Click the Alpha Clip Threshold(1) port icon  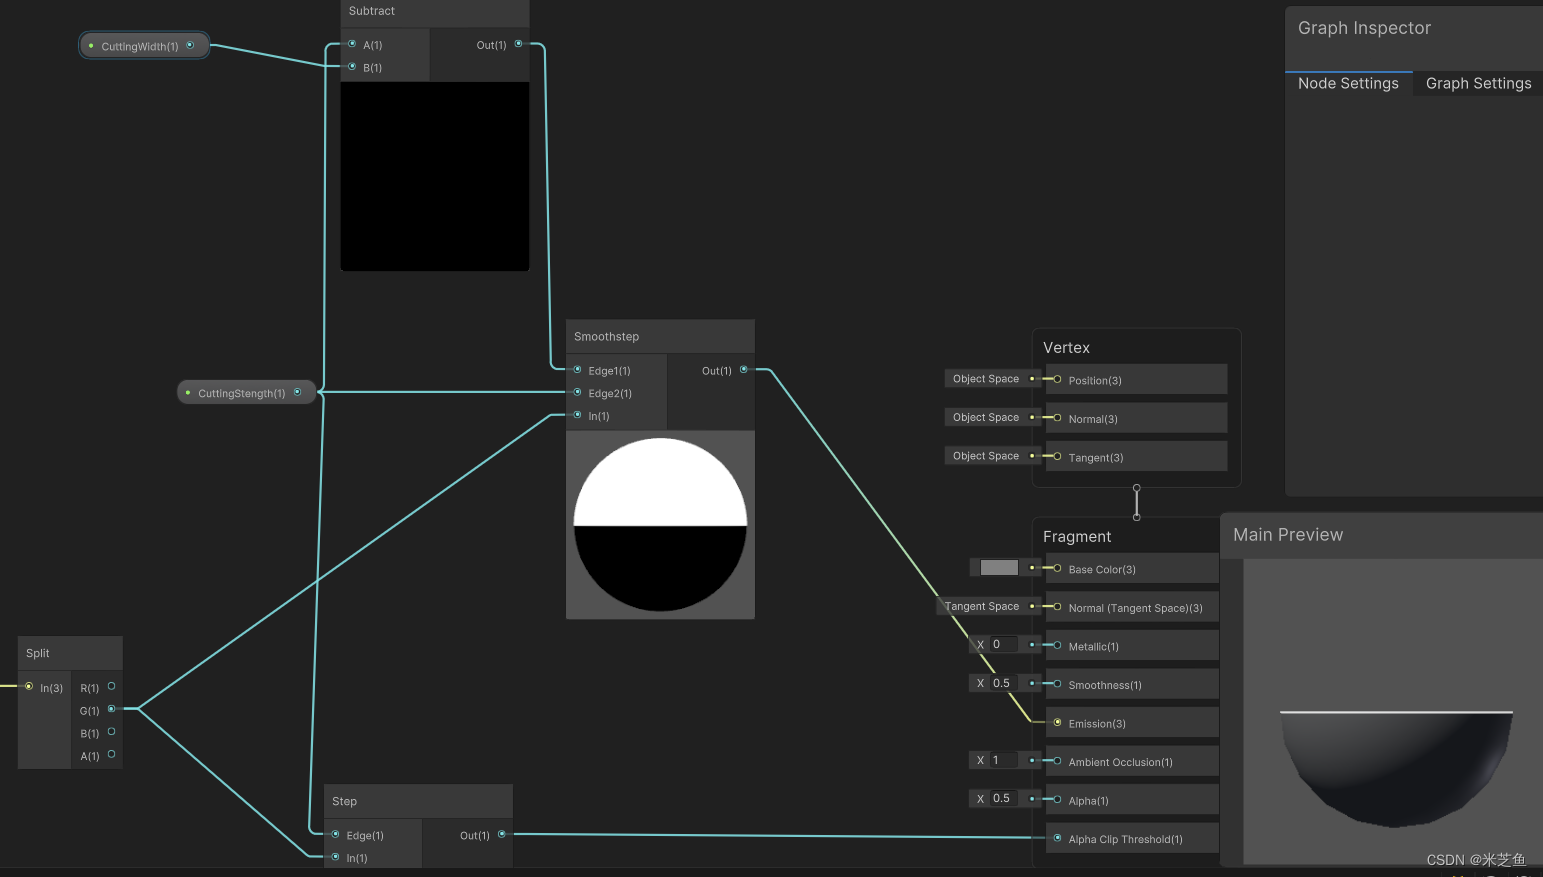click(1058, 838)
